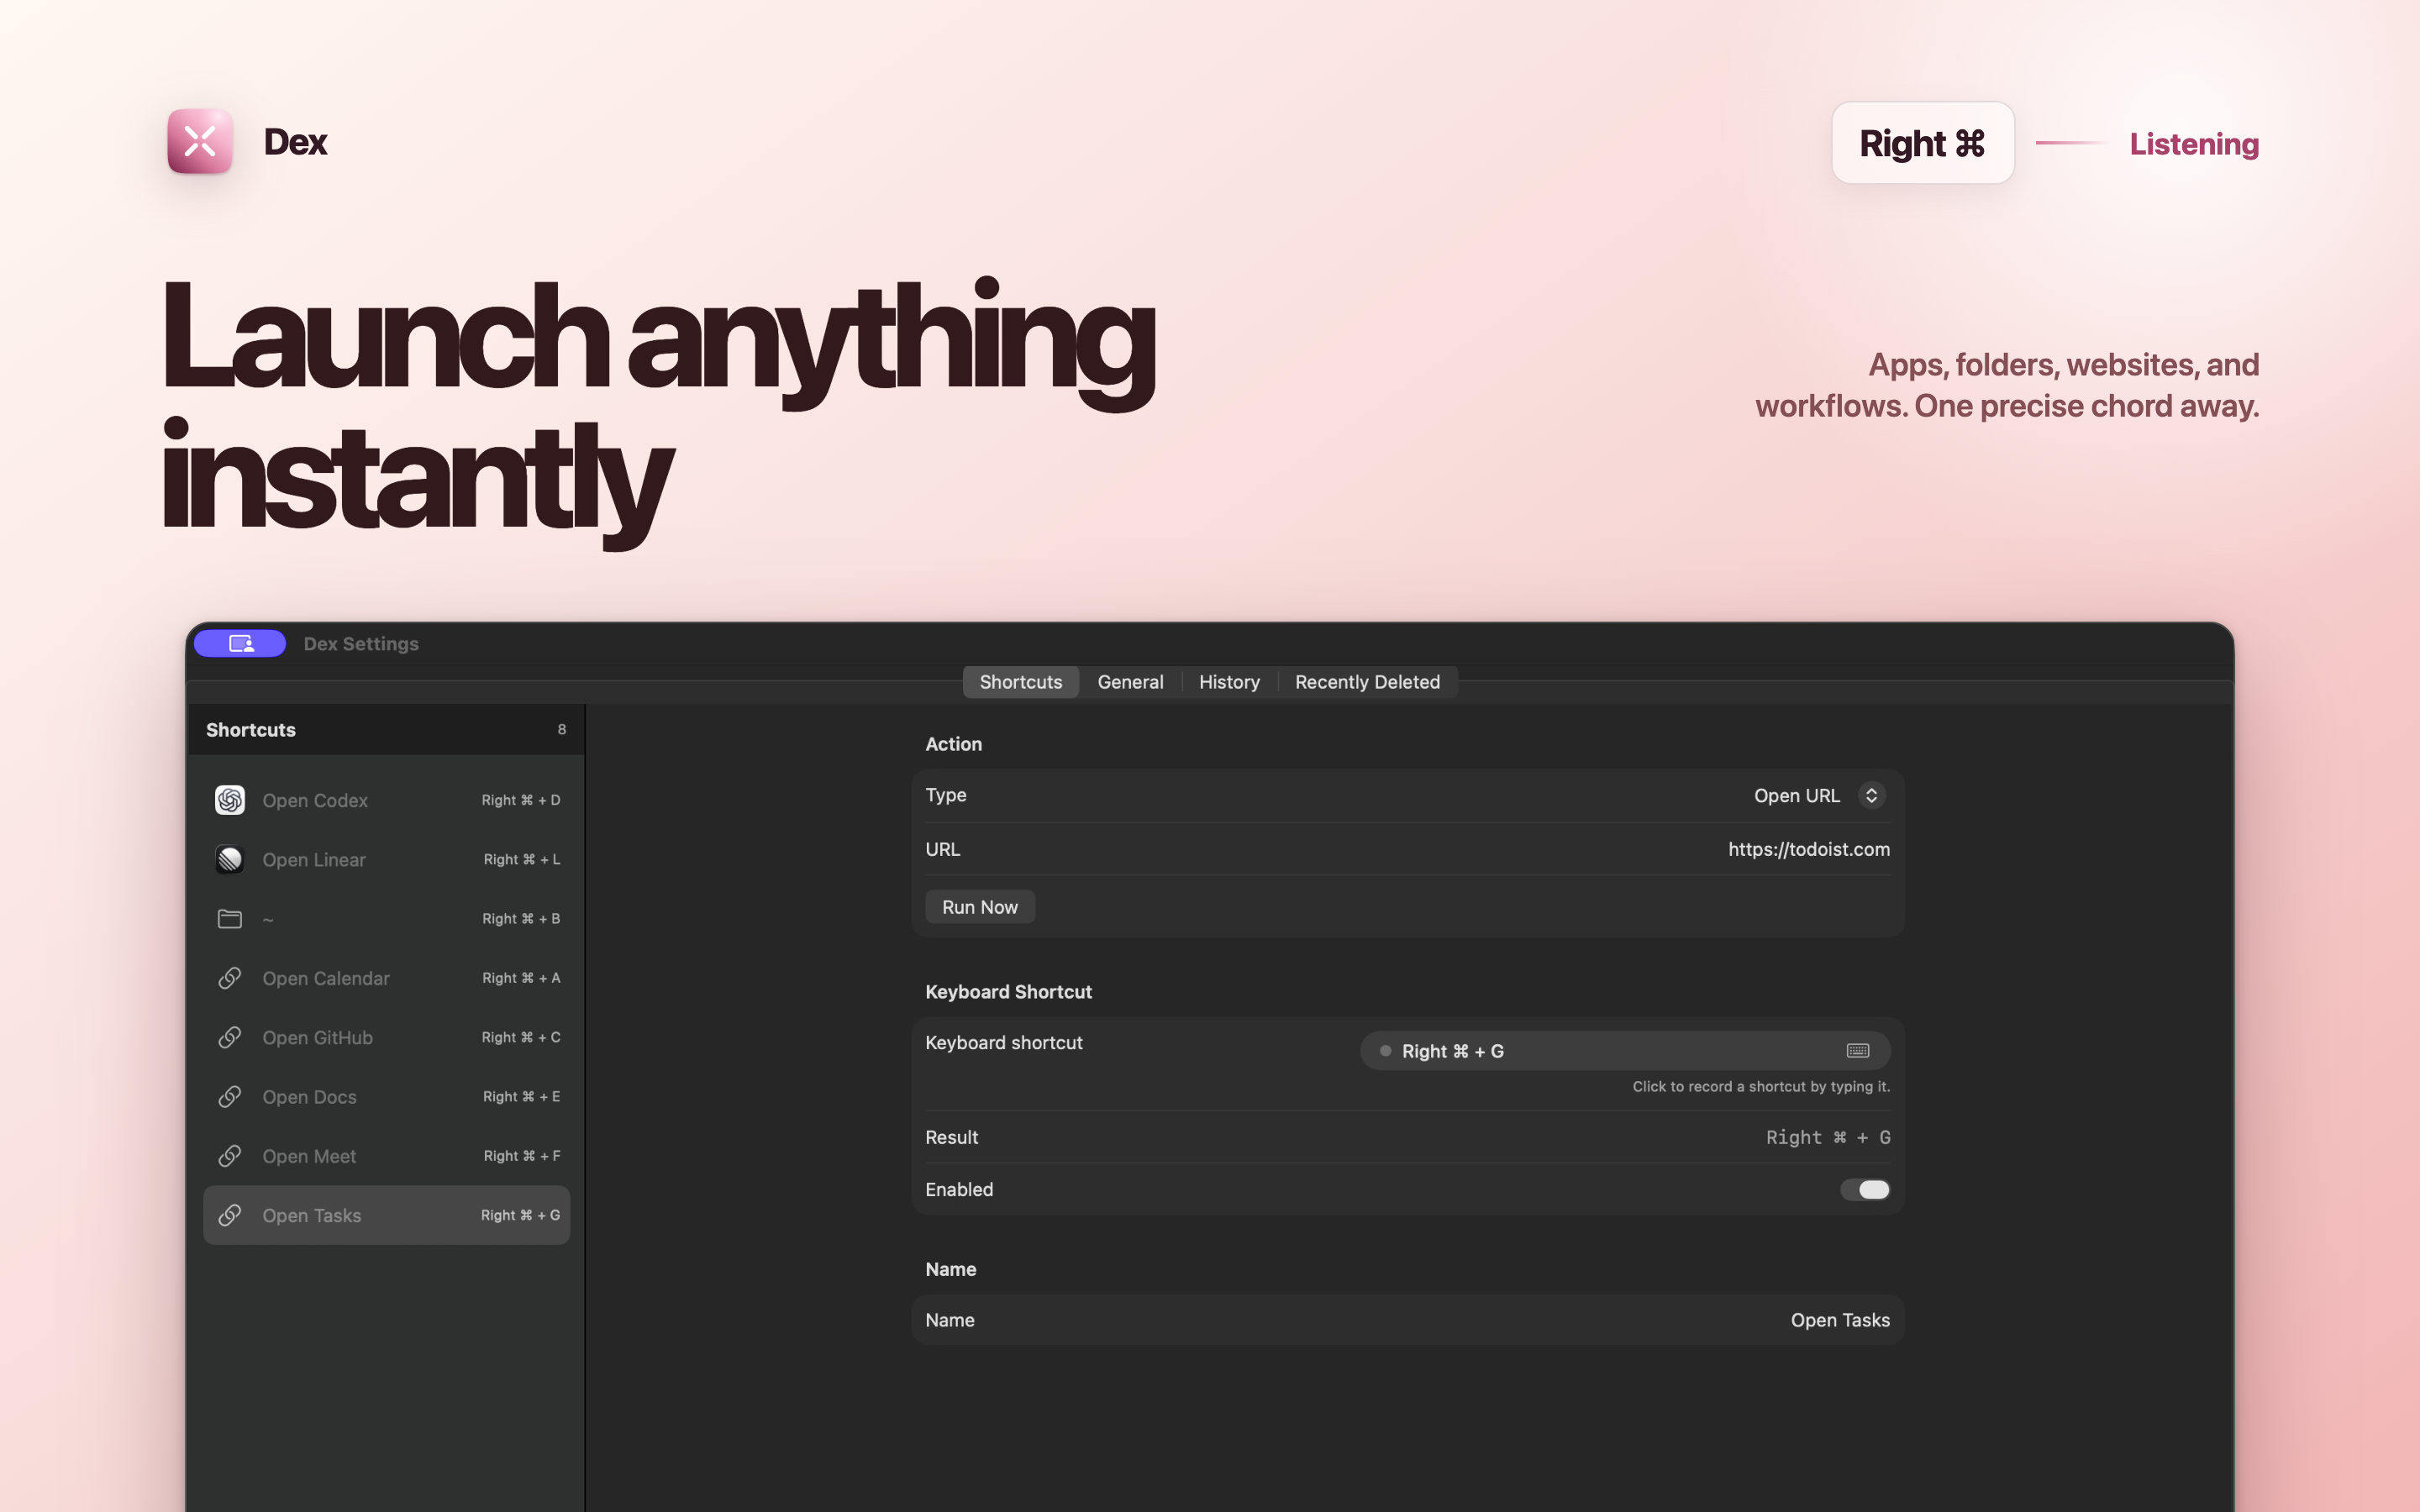
Task: Switch to the General tab
Action: 1130,682
